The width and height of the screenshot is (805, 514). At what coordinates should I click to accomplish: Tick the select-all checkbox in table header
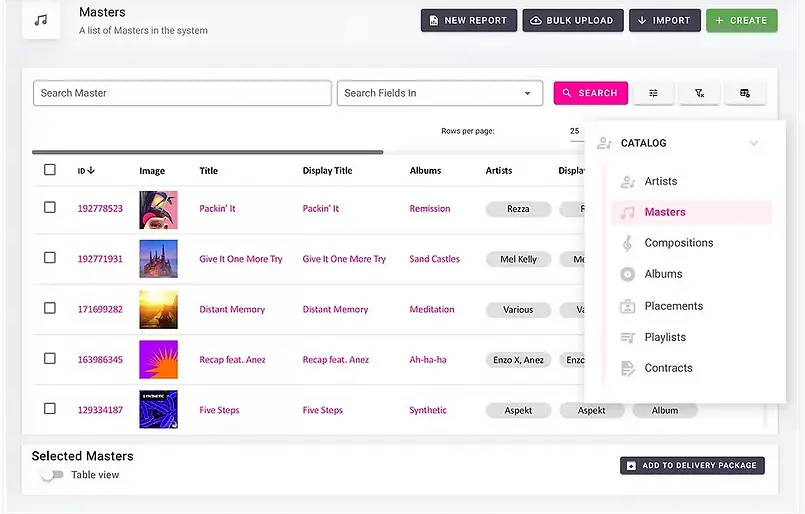point(50,169)
